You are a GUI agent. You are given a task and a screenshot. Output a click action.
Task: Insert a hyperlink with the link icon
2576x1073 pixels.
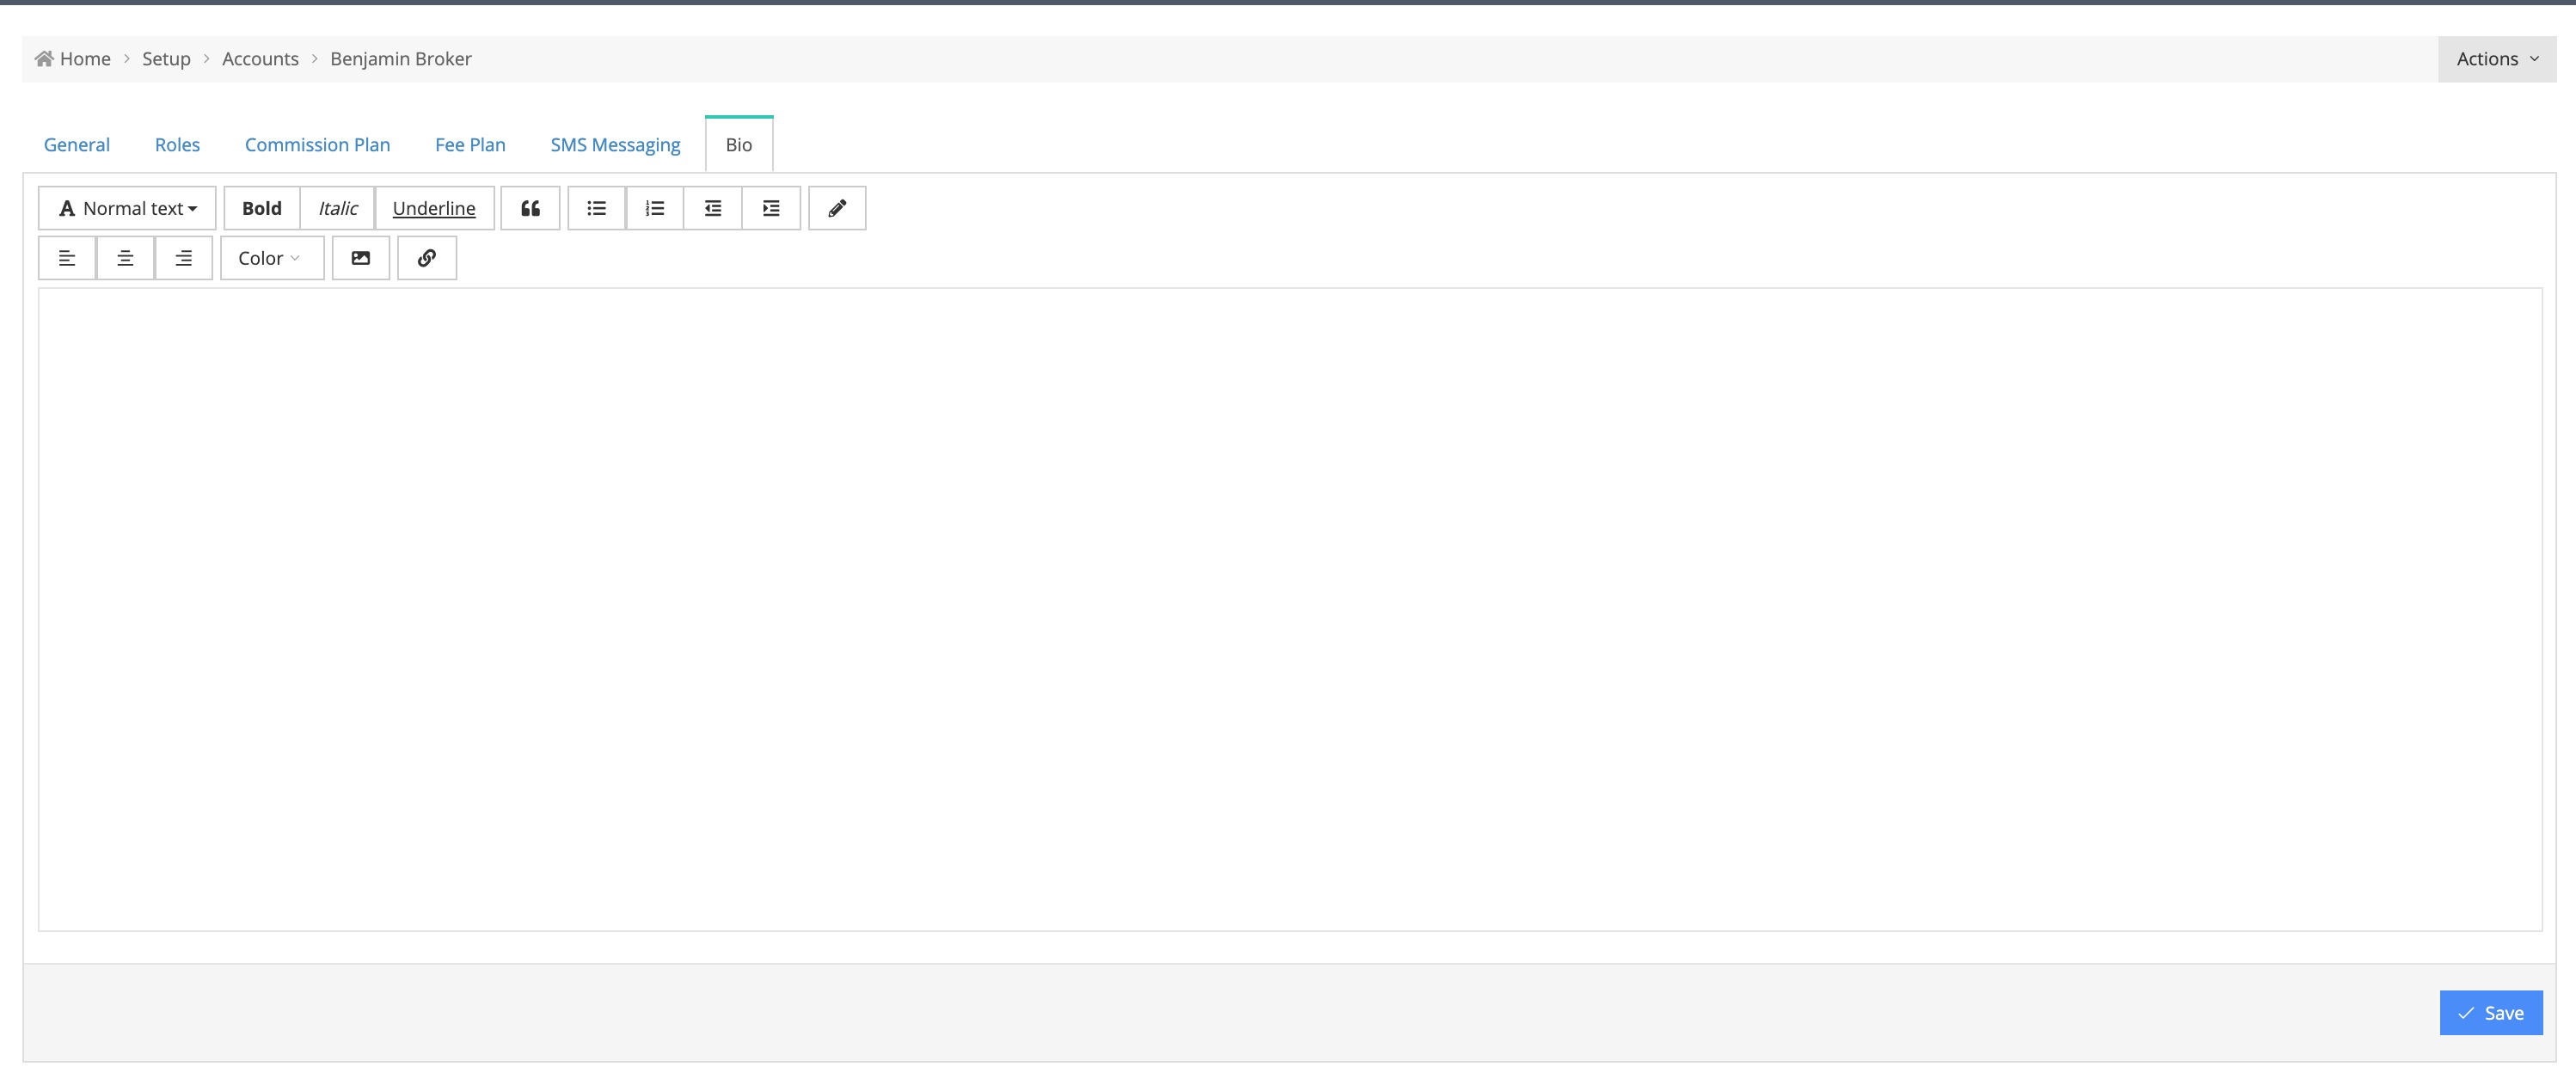[427, 258]
